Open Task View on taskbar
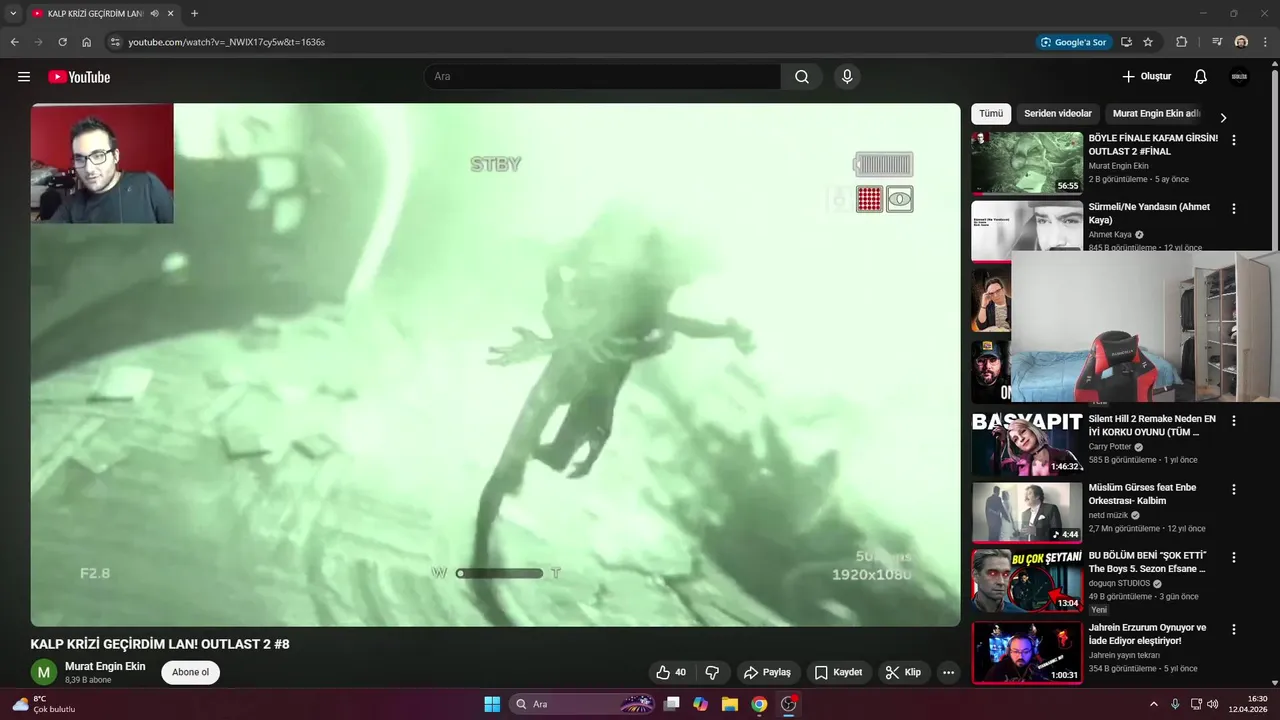Image resolution: width=1280 pixels, height=720 pixels. [672, 704]
